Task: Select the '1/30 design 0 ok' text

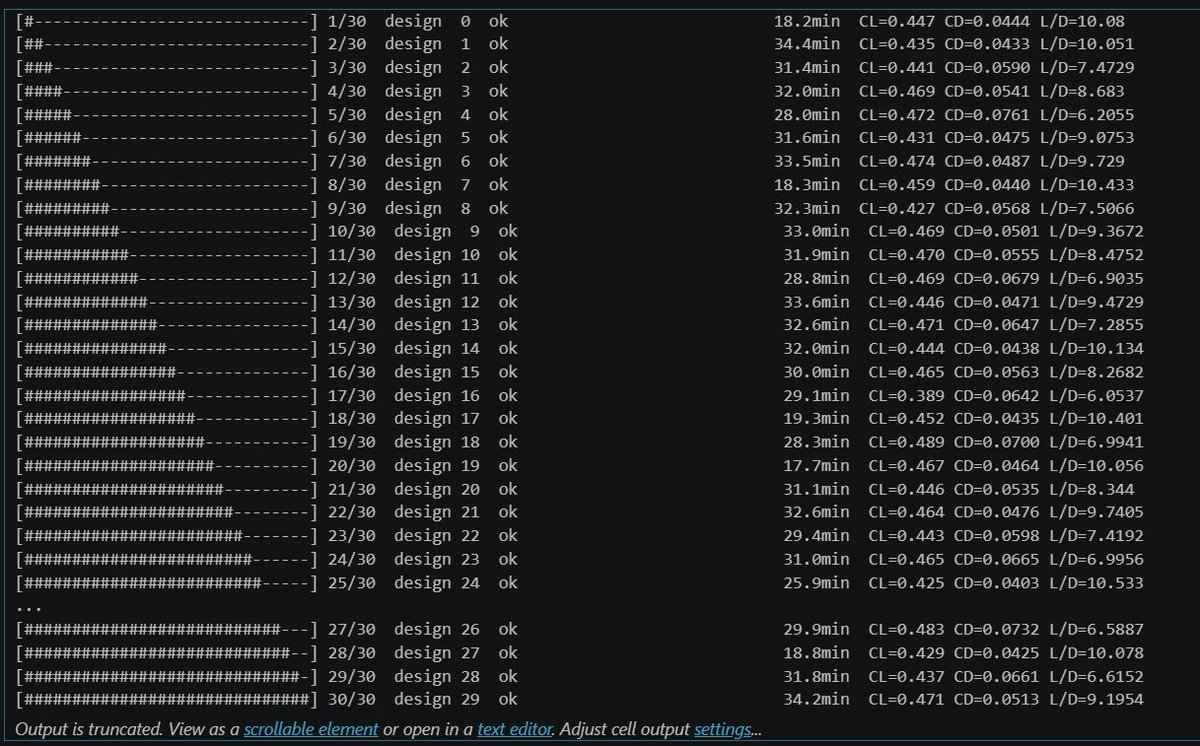Action: [417, 21]
